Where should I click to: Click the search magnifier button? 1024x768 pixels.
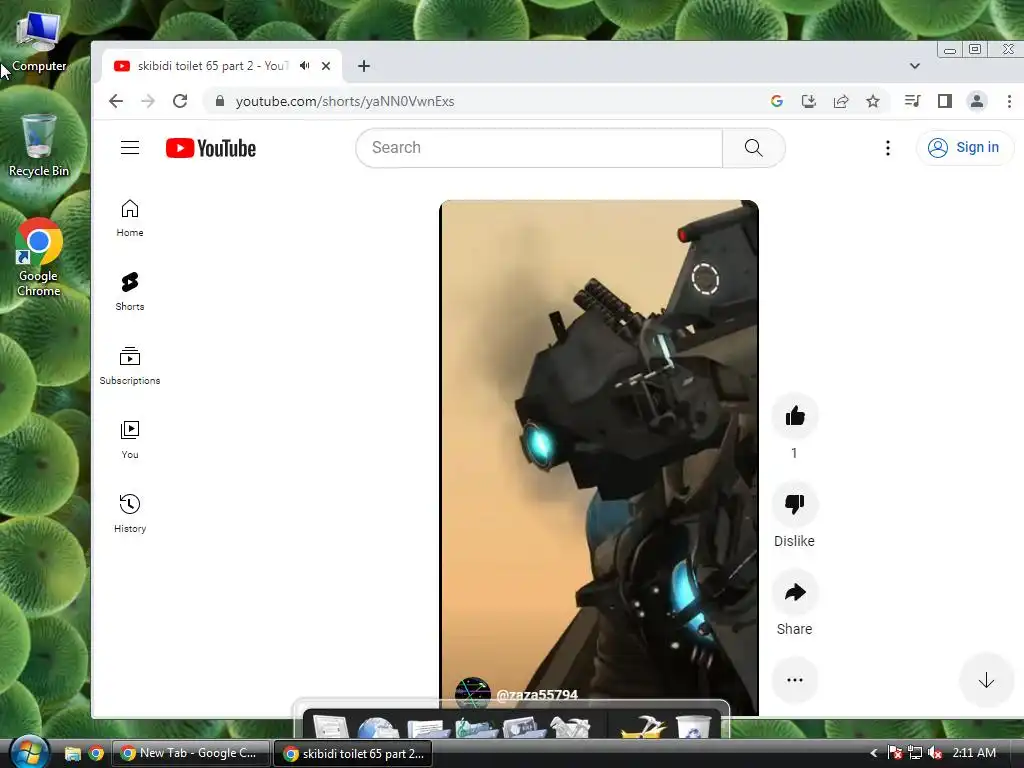point(754,148)
